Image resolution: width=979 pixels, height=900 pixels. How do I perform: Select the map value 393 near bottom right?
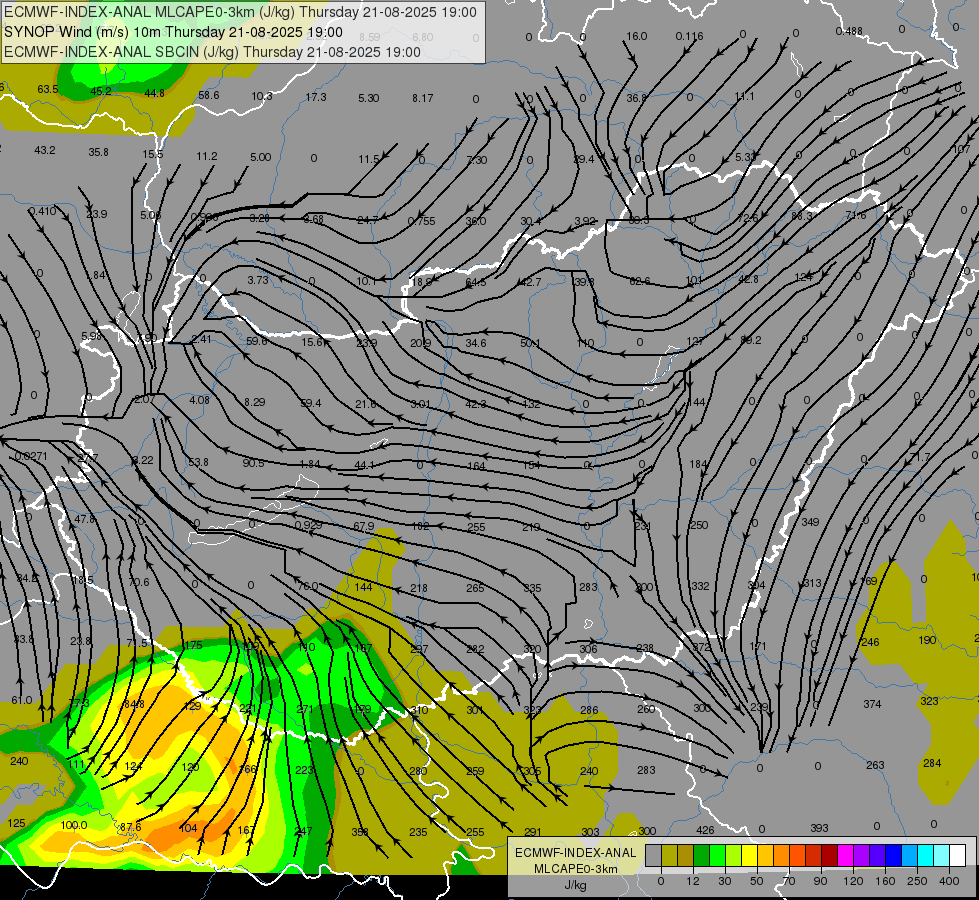point(819,828)
